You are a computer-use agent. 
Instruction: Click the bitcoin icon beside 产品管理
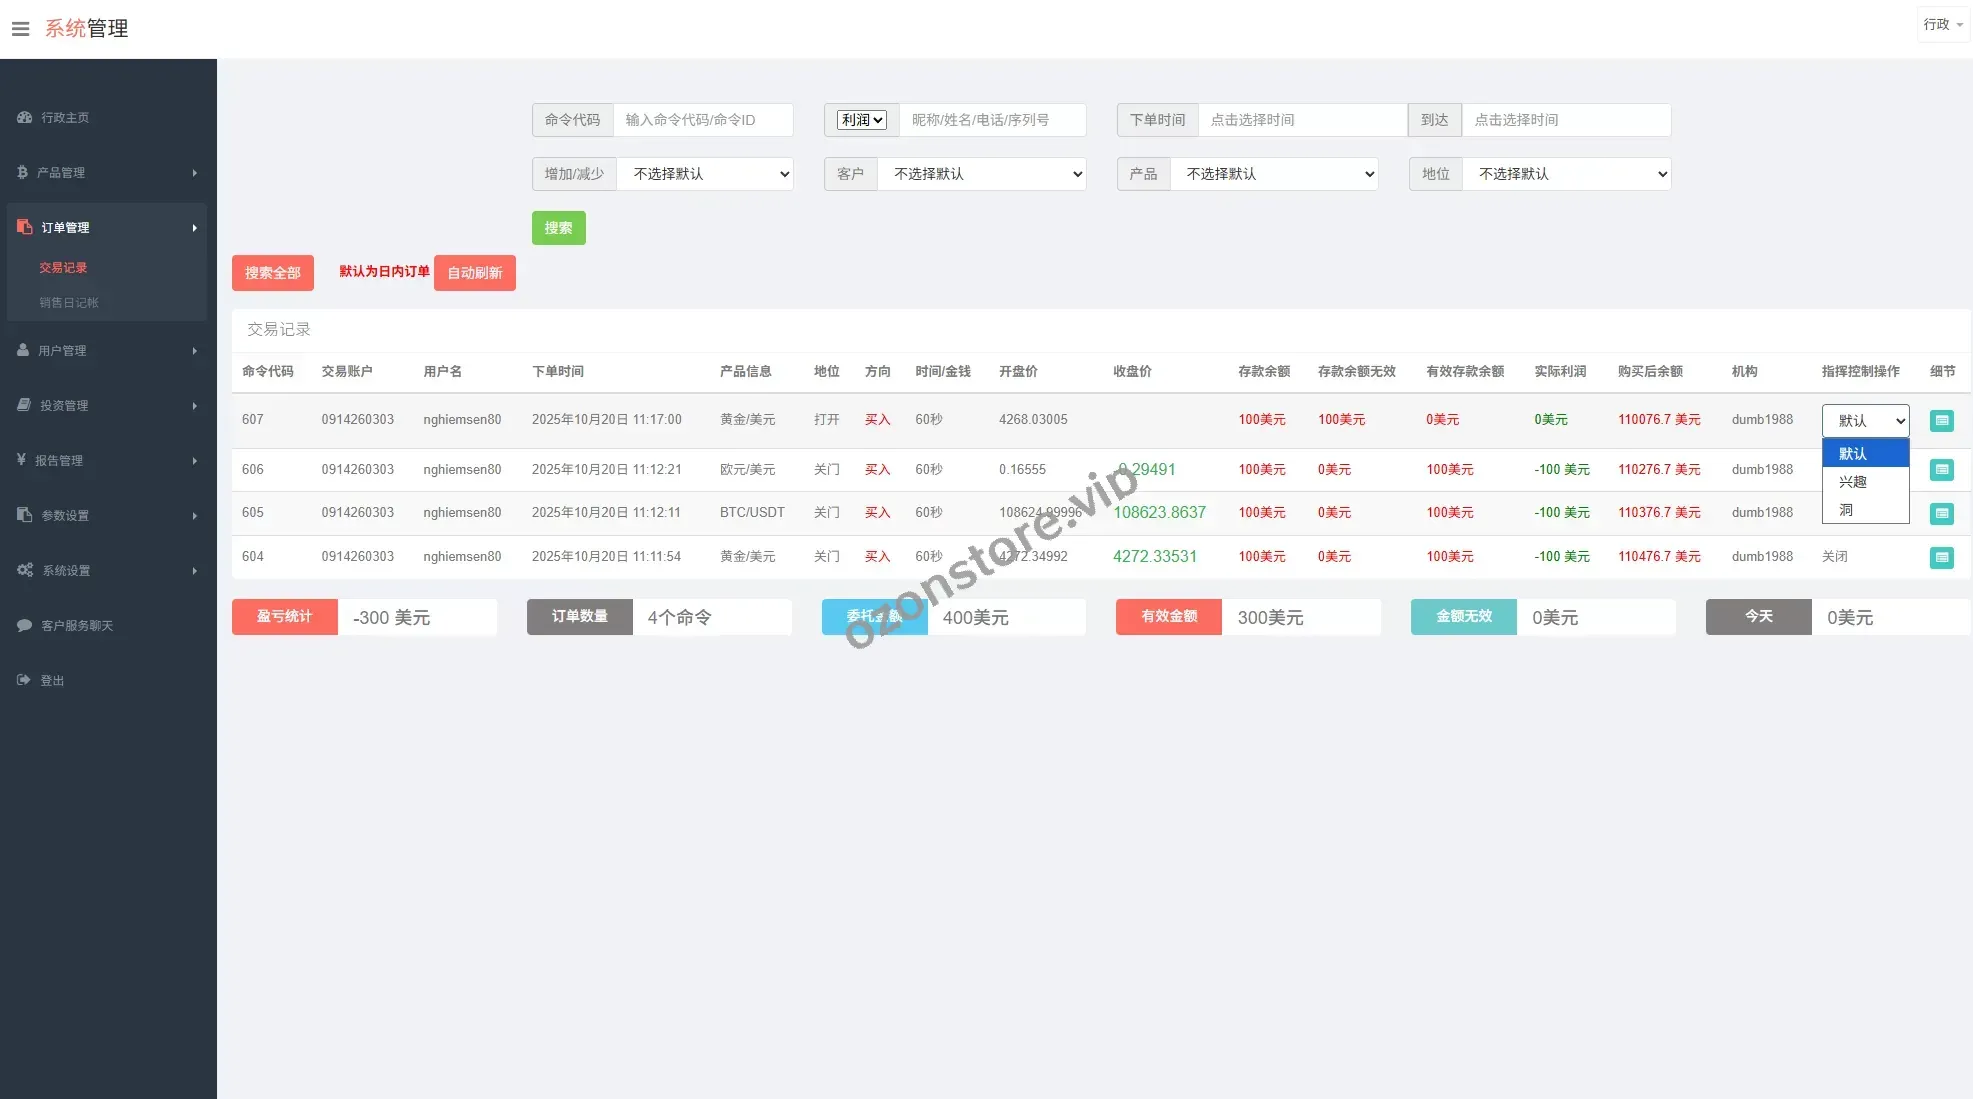pyautogui.click(x=22, y=172)
